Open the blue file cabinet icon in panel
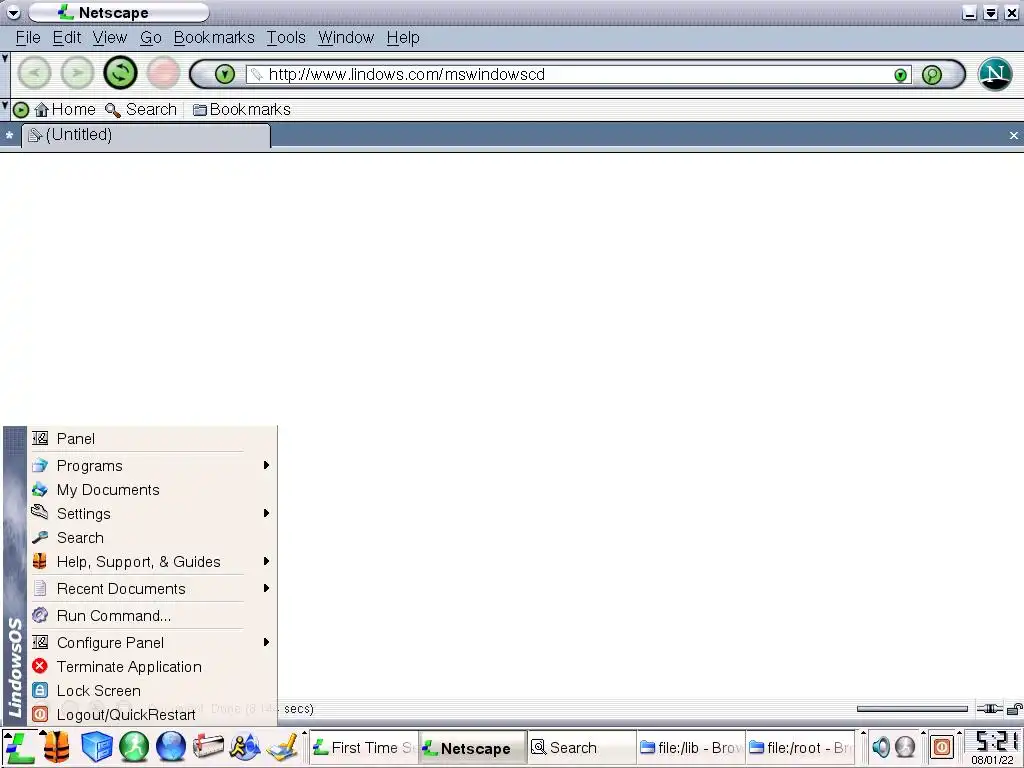The image size is (1024, 768). (x=97, y=748)
